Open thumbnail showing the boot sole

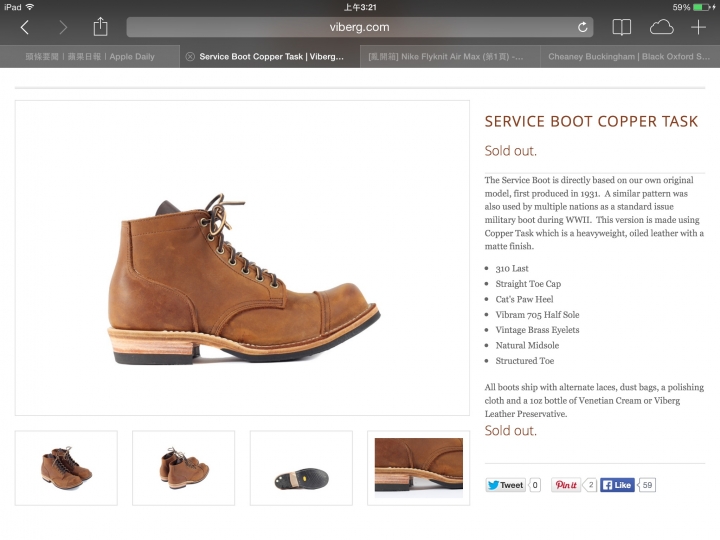click(x=301, y=468)
